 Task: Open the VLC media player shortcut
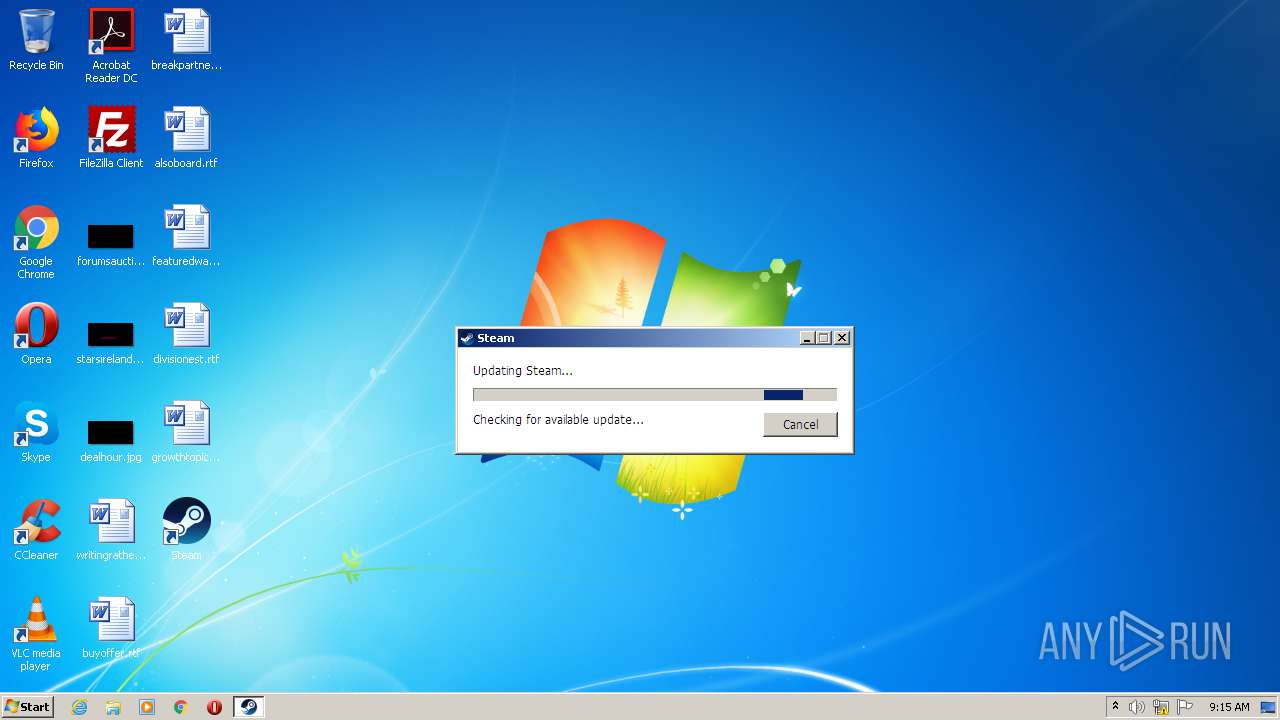36,634
